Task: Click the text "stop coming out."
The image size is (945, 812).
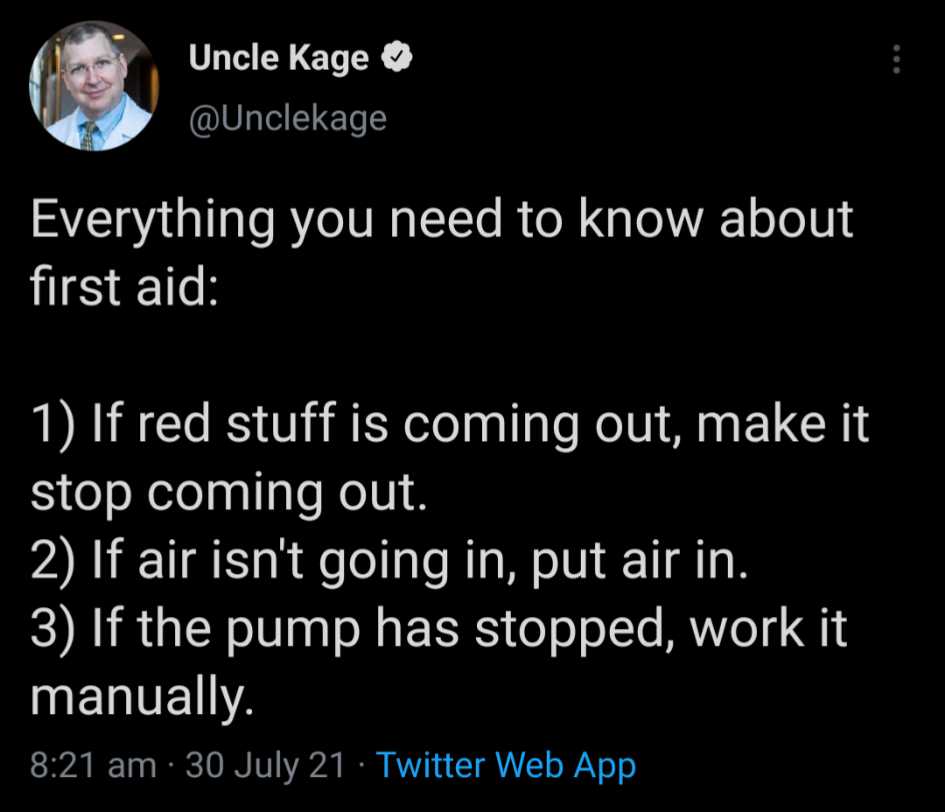Action: (228, 494)
